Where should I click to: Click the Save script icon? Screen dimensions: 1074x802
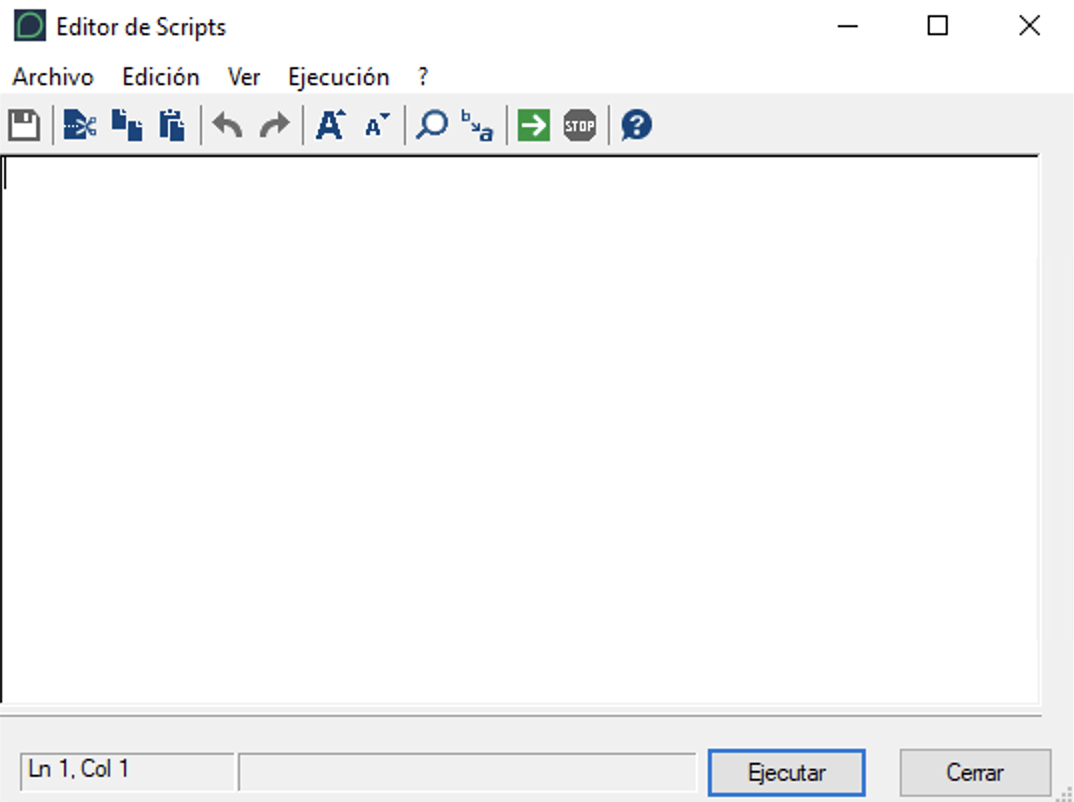pyautogui.click(x=24, y=125)
